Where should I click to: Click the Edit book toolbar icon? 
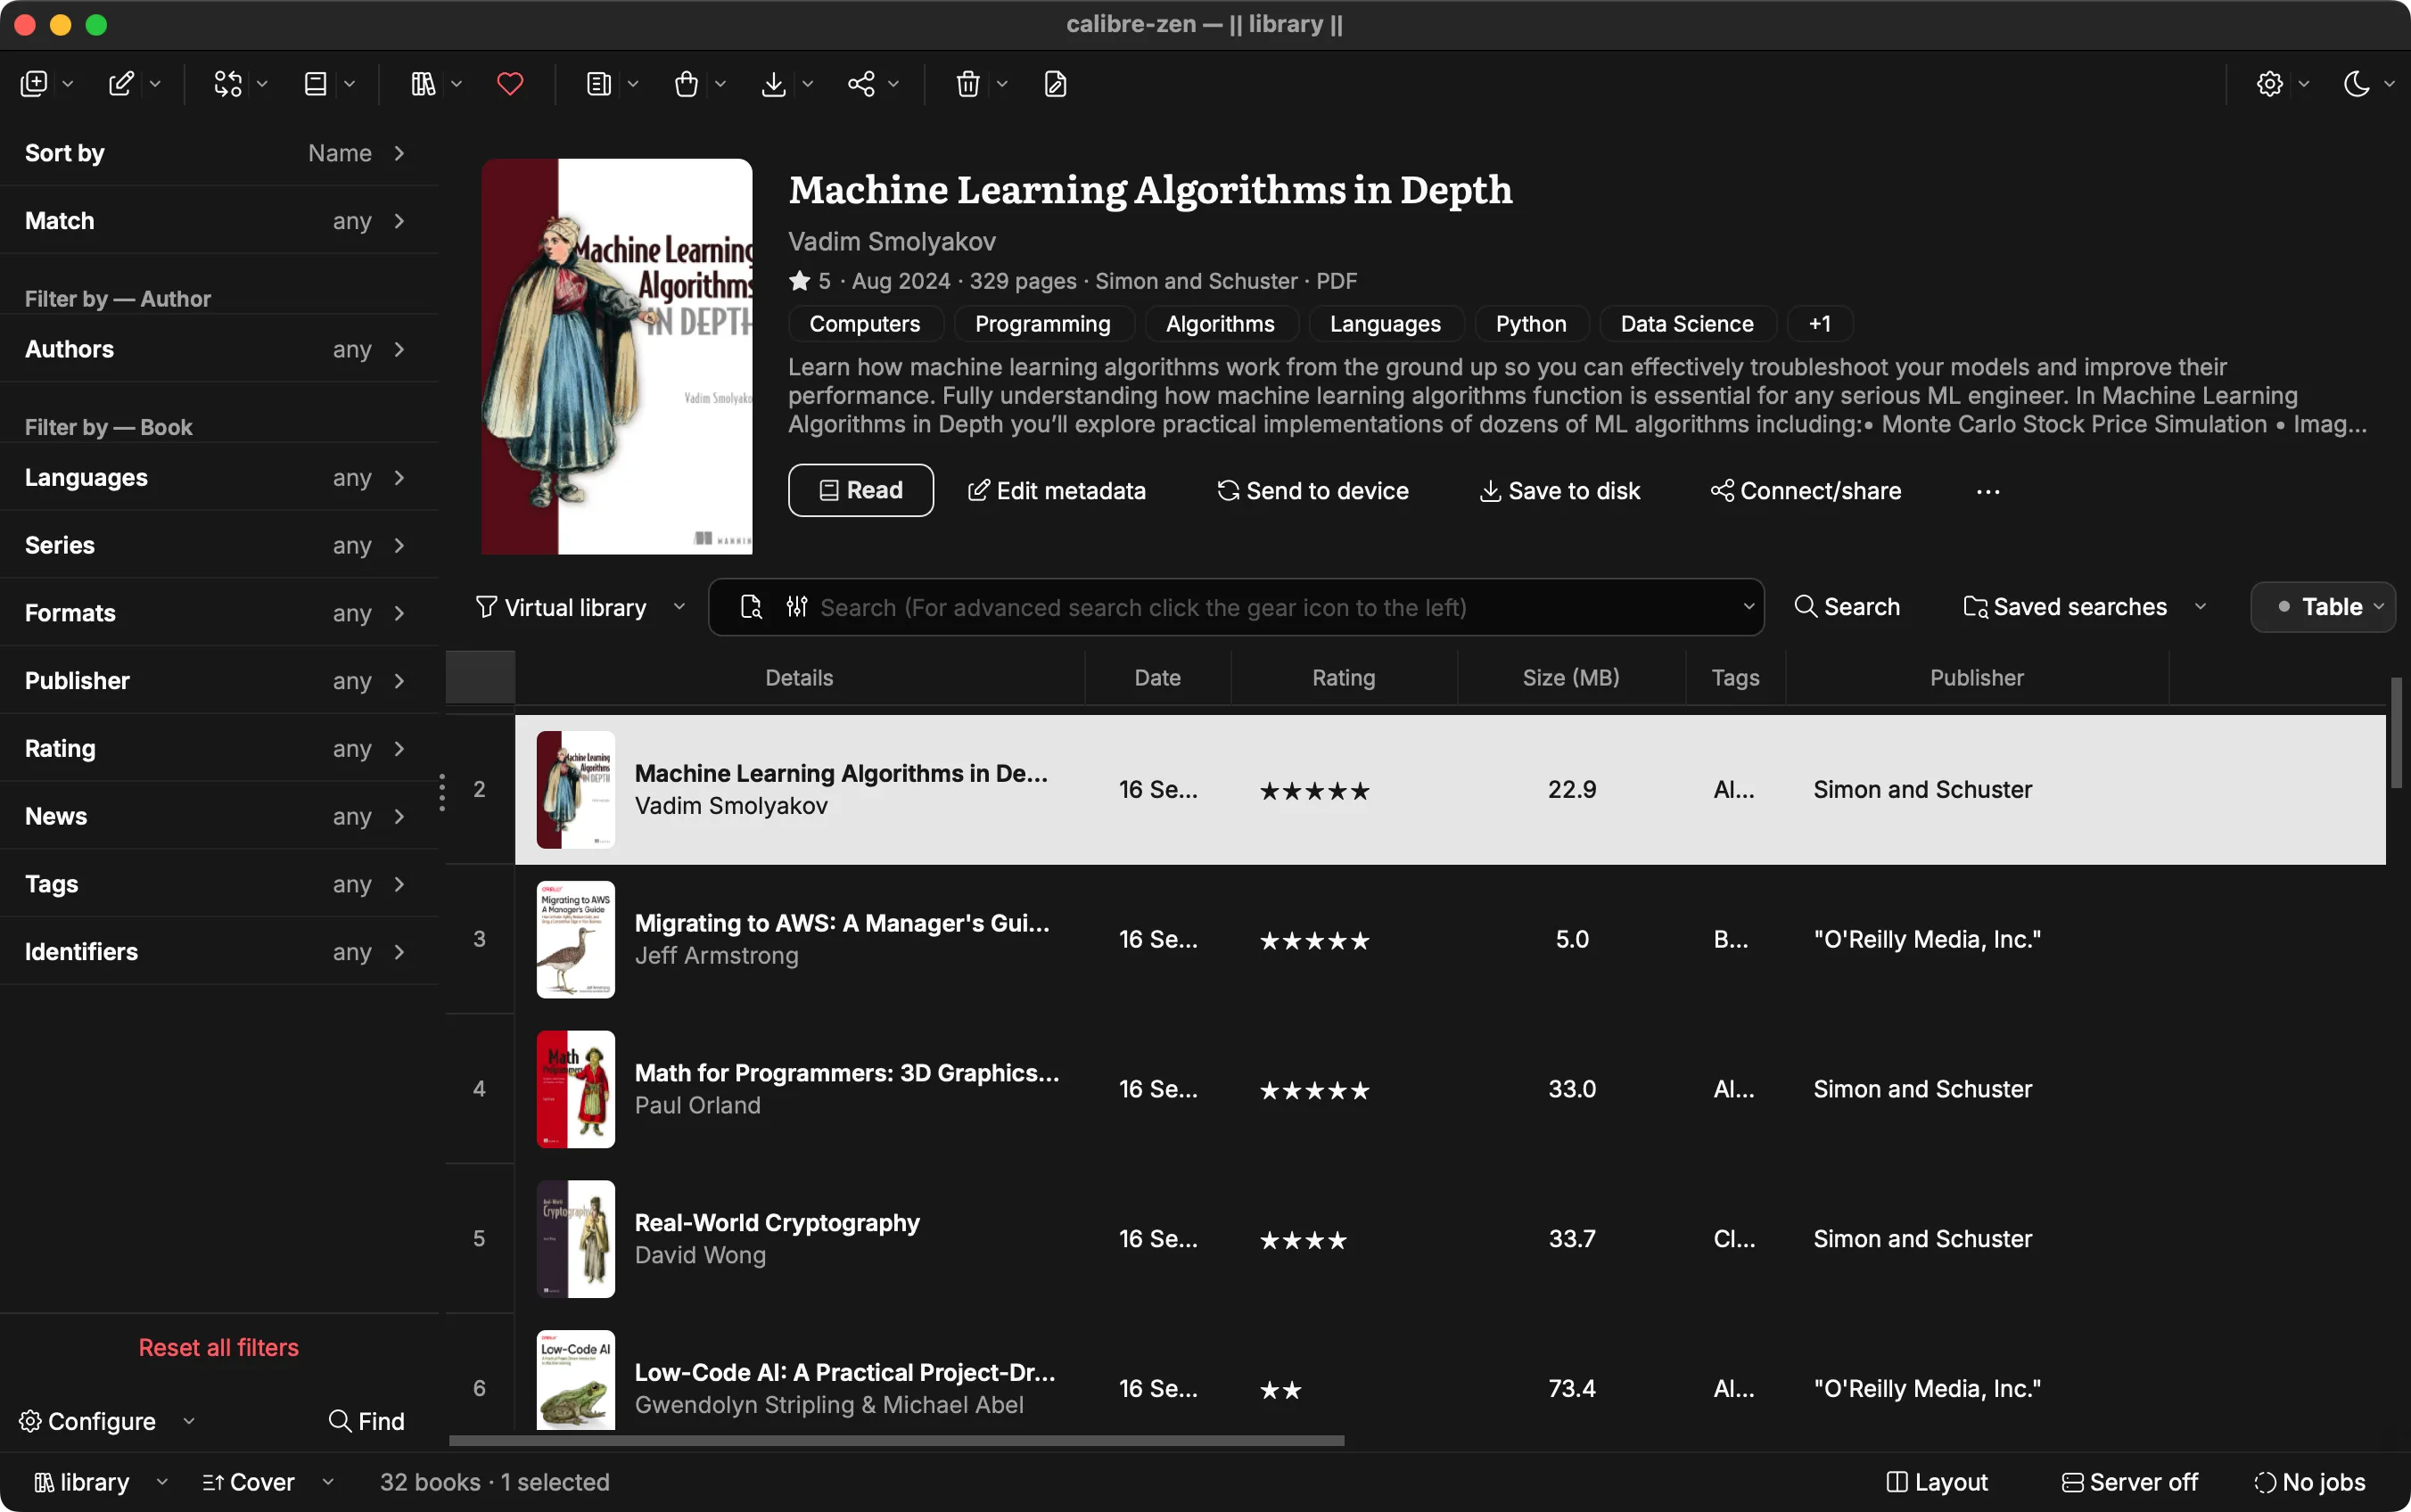(1055, 84)
